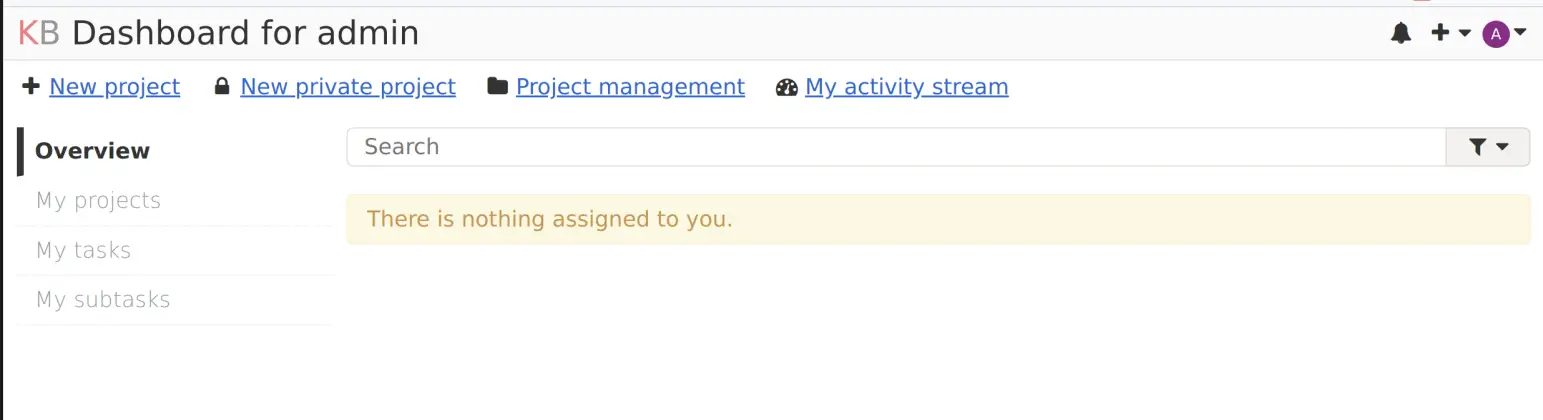This screenshot has height=420, width=1543.
Task: Click the KB Kanboard logo
Action: click(x=39, y=33)
